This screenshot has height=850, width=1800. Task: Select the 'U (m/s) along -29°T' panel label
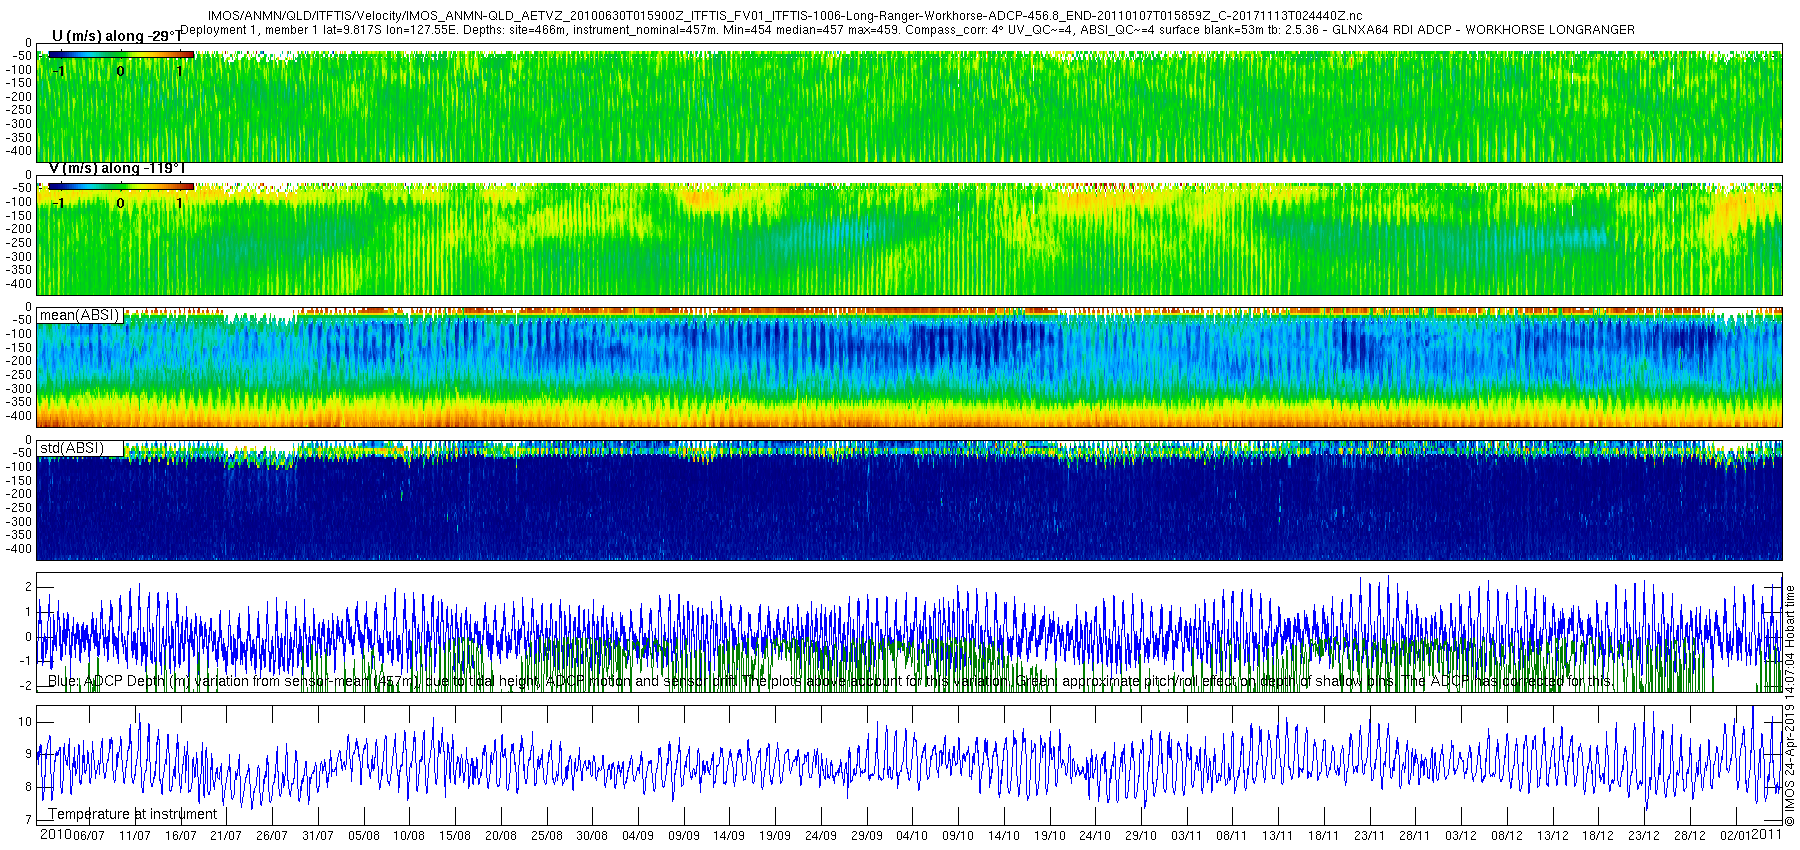point(117,36)
